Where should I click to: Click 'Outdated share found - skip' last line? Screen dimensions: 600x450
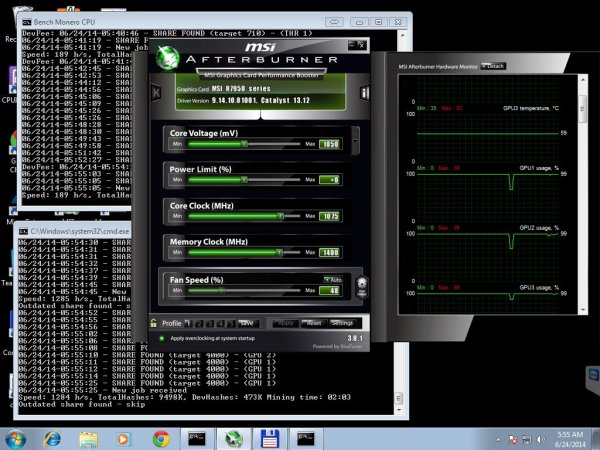coord(82,404)
